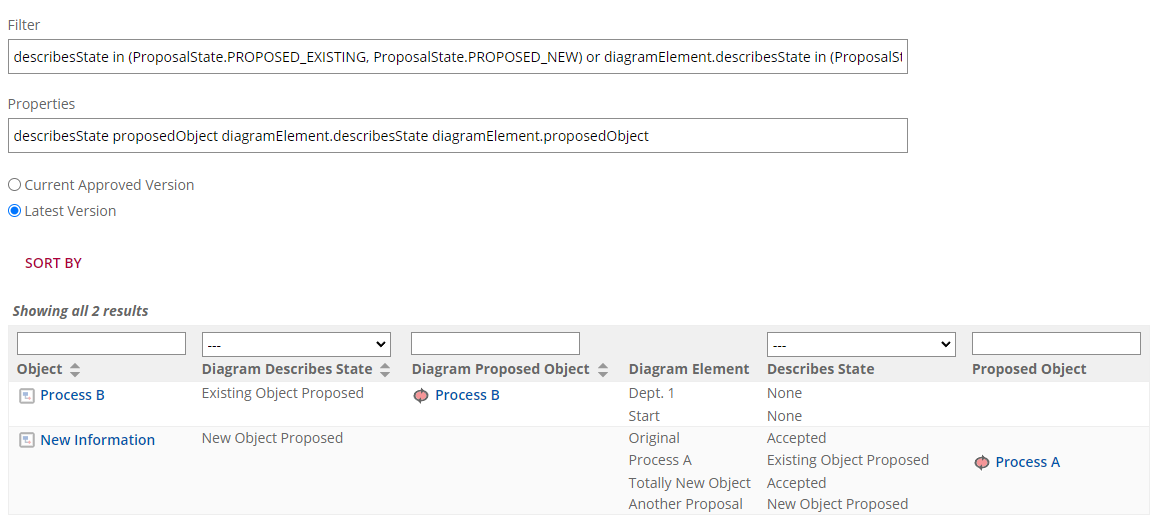
Task: Open the Process B object link
Action: point(72,395)
